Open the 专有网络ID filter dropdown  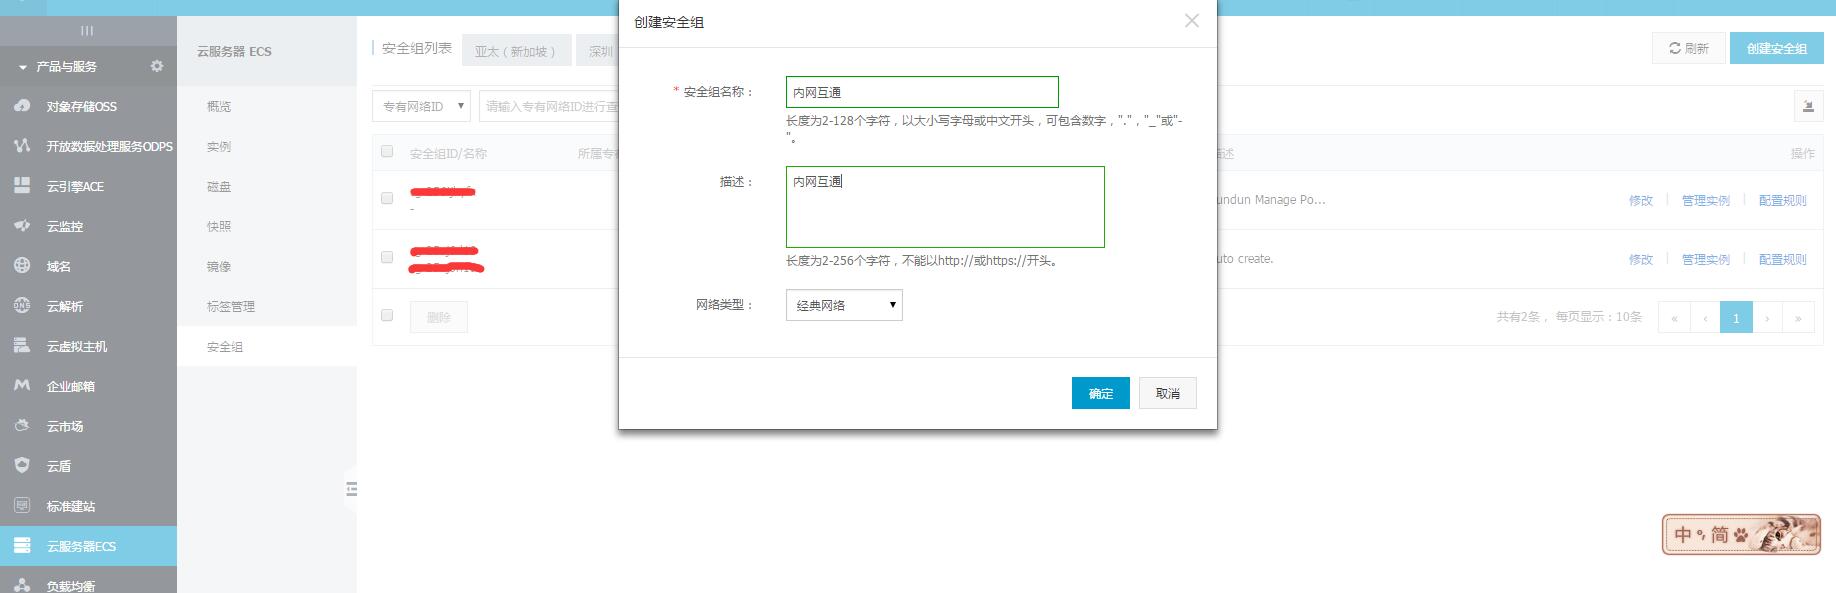point(421,106)
